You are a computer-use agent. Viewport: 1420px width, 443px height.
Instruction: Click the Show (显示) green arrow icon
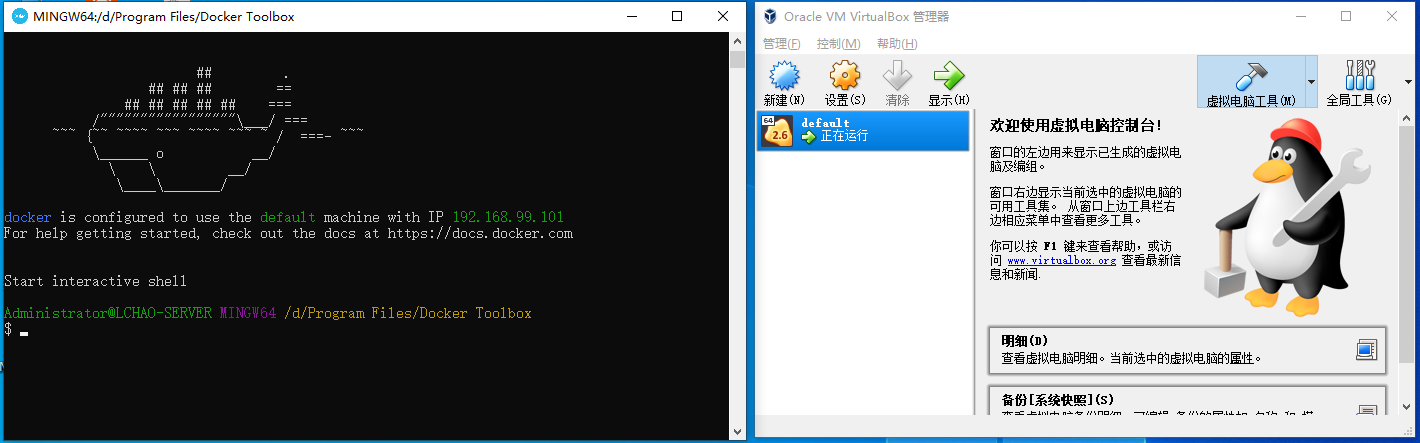pyautogui.click(x=947, y=75)
